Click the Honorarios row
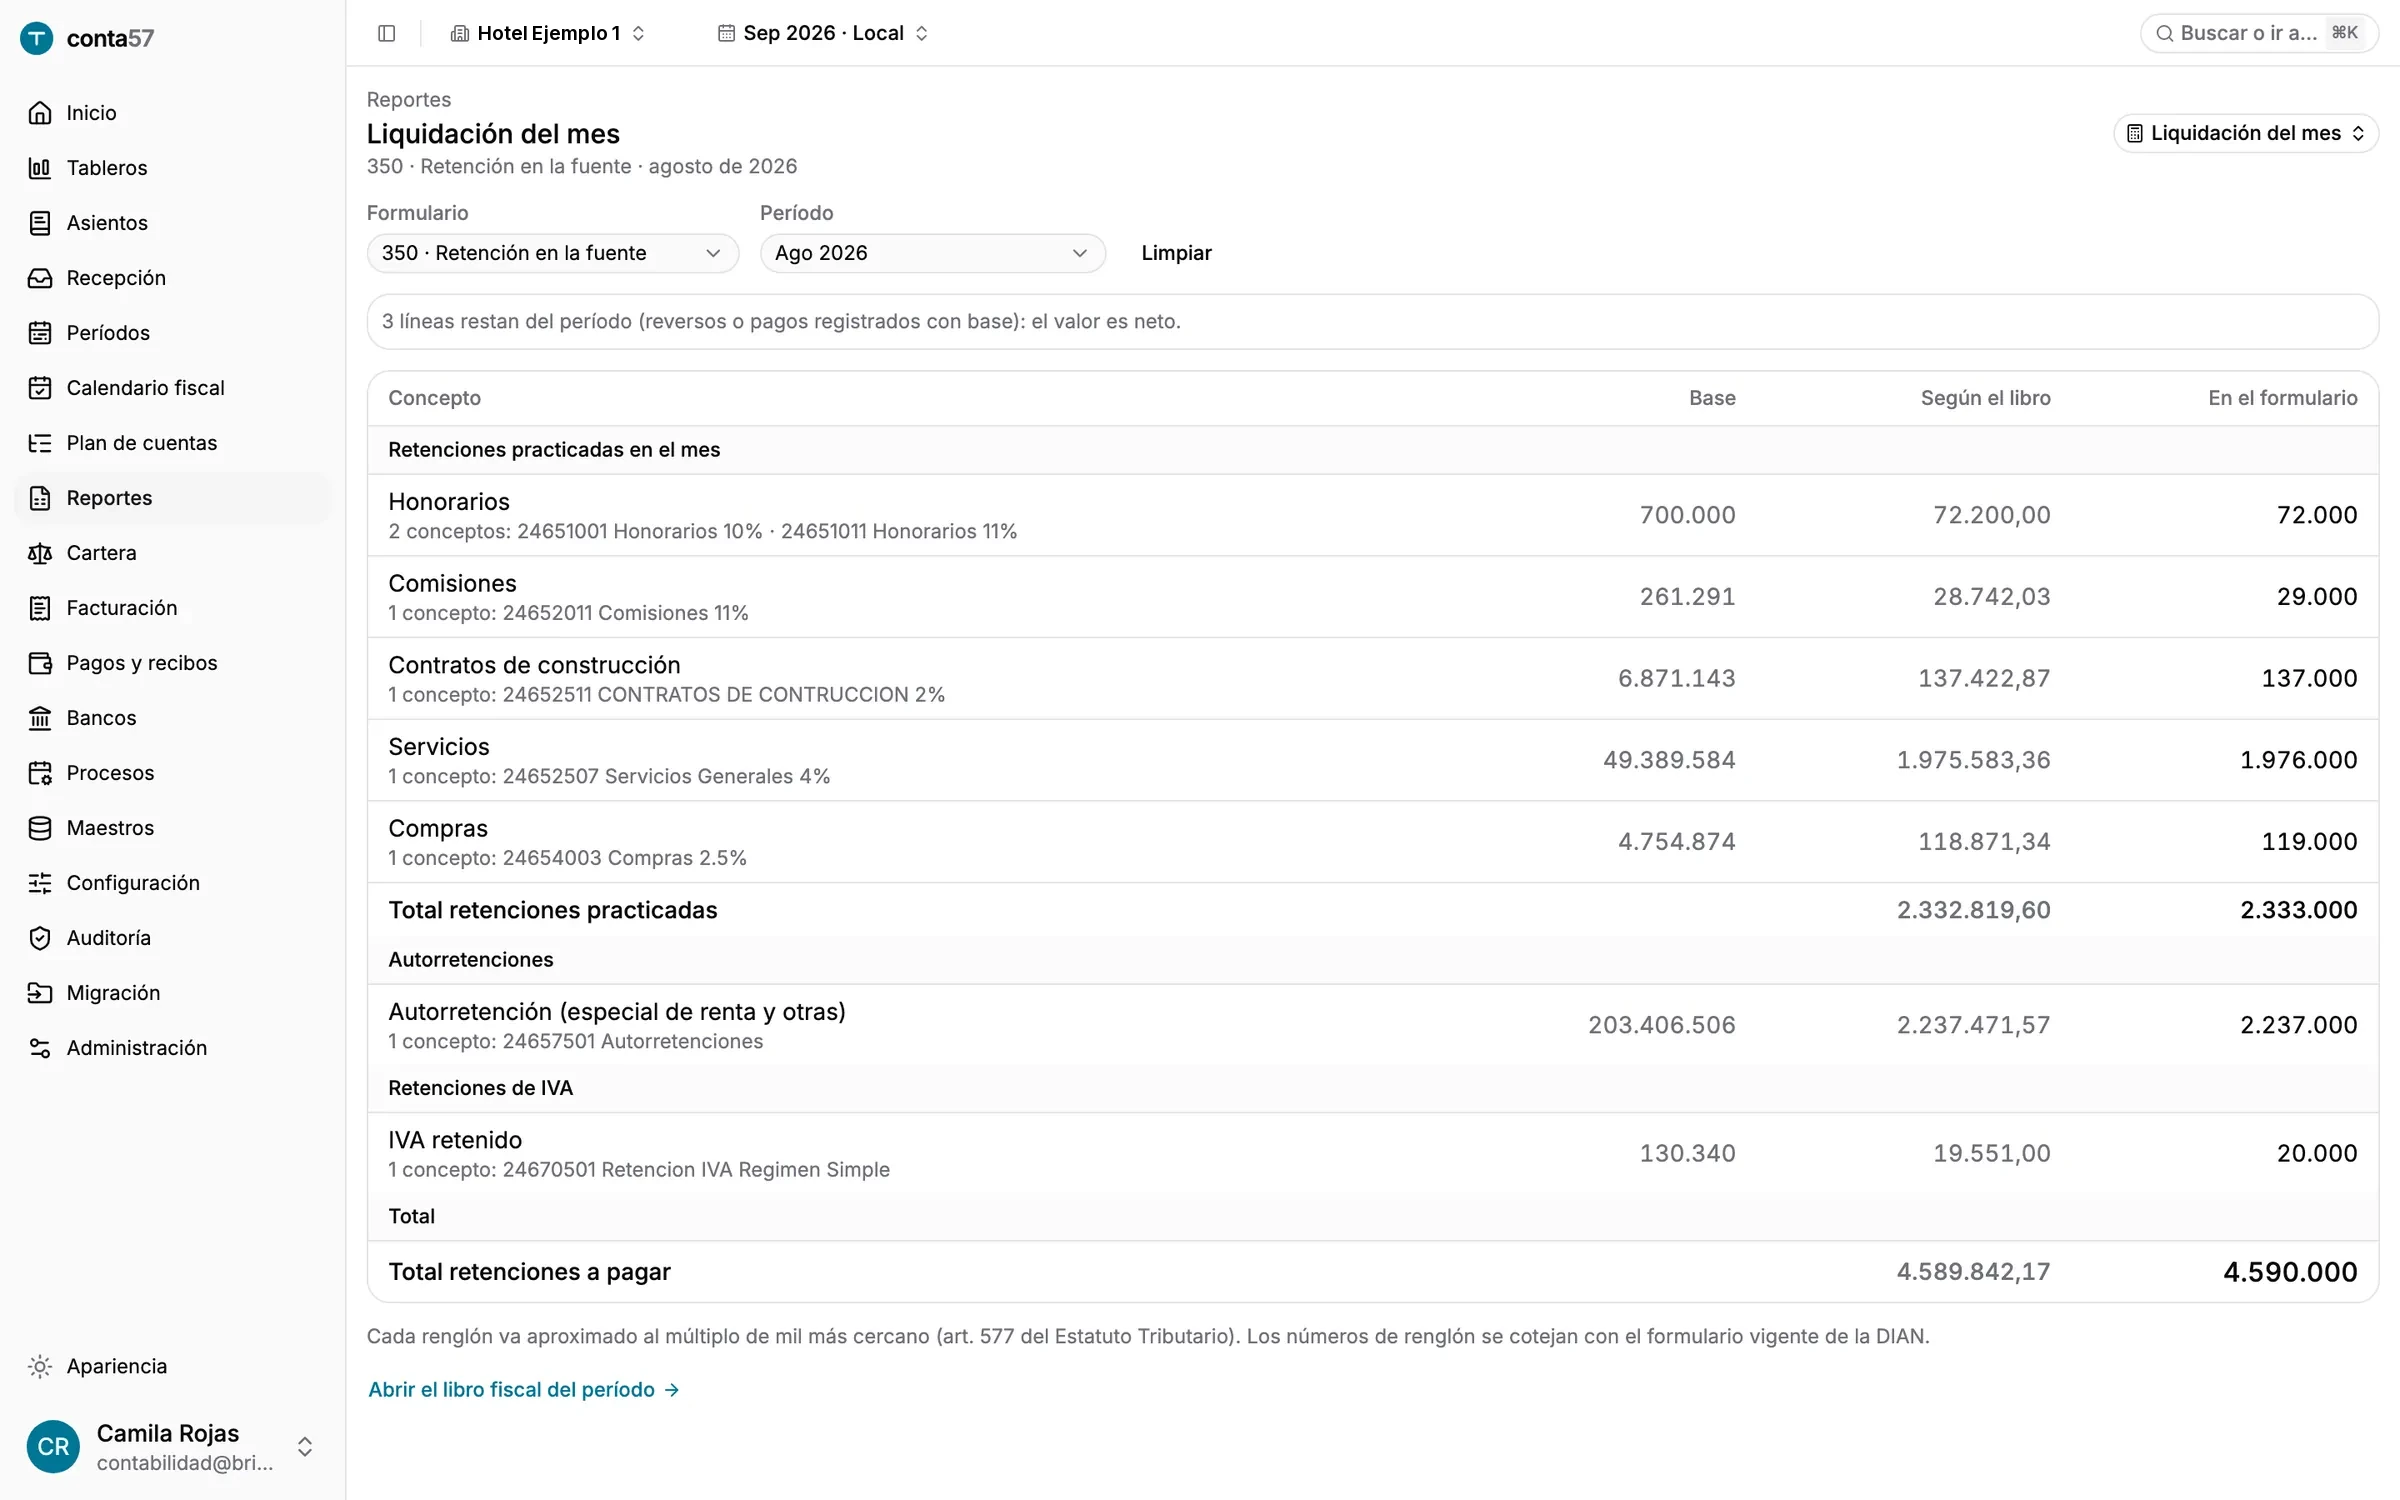Viewport: 2400px width, 1500px height. 1372,515
